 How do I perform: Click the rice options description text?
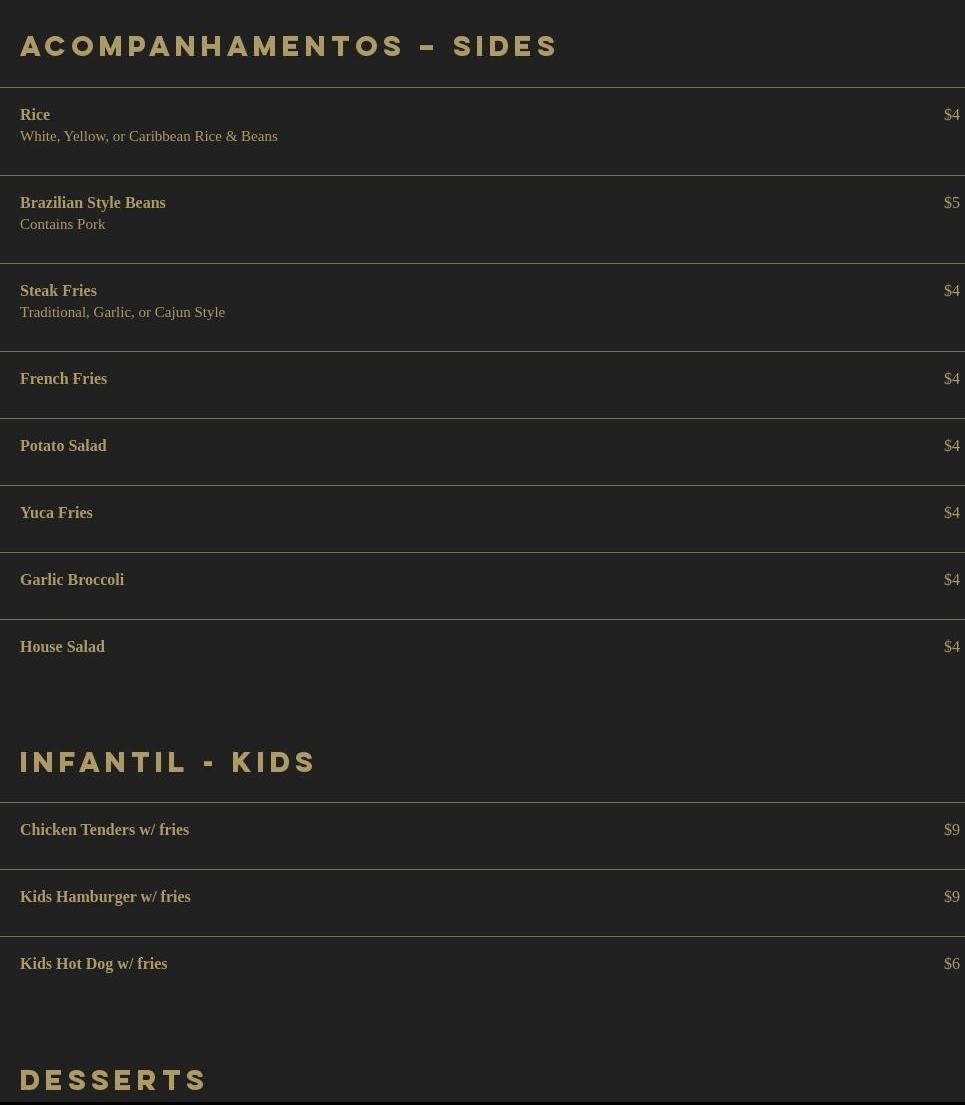tap(149, 136)
